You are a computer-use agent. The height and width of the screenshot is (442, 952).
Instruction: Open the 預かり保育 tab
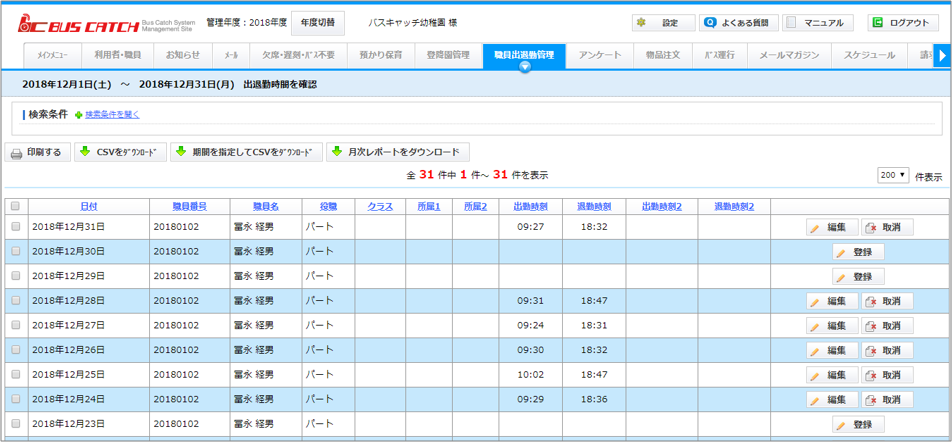(381, 55)
